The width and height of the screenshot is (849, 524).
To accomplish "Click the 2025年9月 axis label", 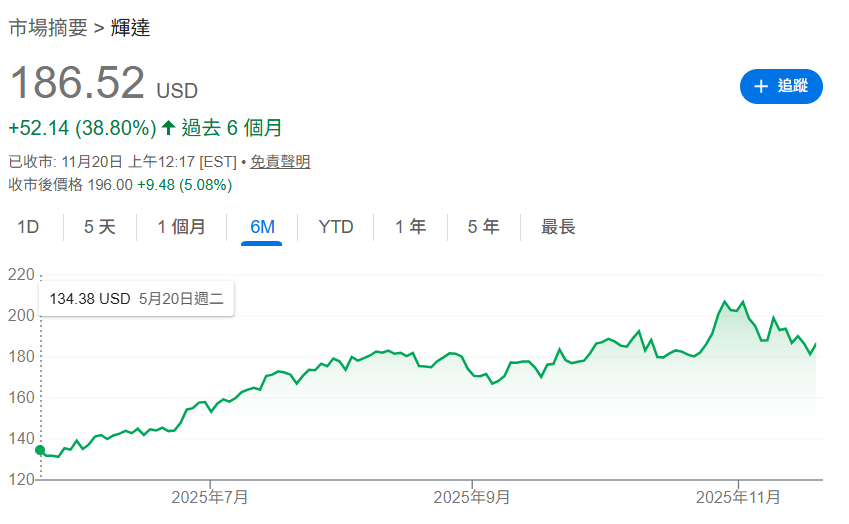I will (472, 497).
